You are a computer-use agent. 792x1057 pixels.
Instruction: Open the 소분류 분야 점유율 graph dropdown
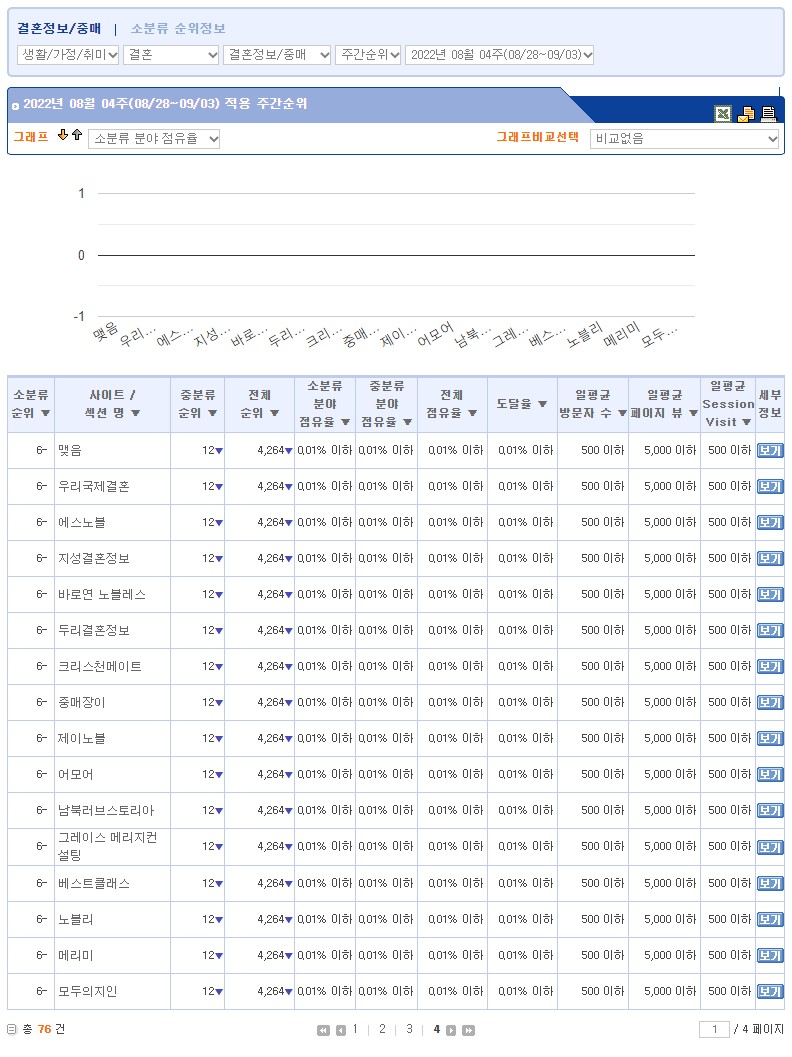(x=154, y=139)
